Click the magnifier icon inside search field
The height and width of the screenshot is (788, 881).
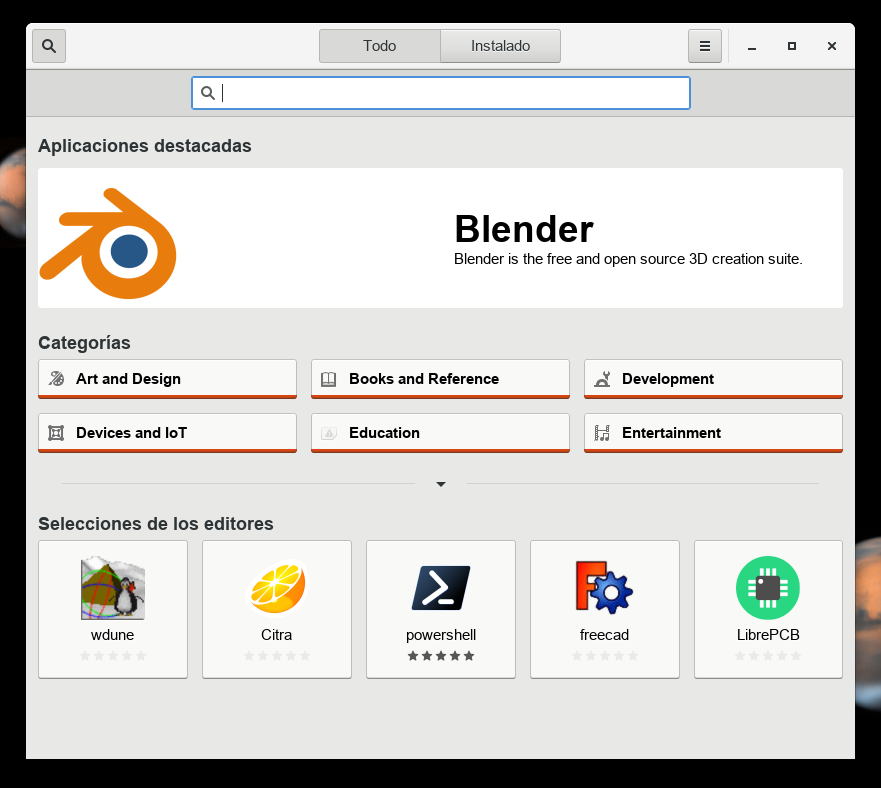pos(208,93)
